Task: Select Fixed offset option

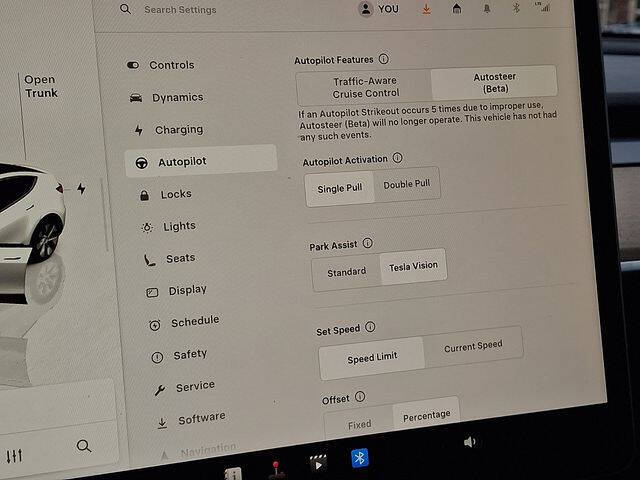Action: [x=359, y=425]
